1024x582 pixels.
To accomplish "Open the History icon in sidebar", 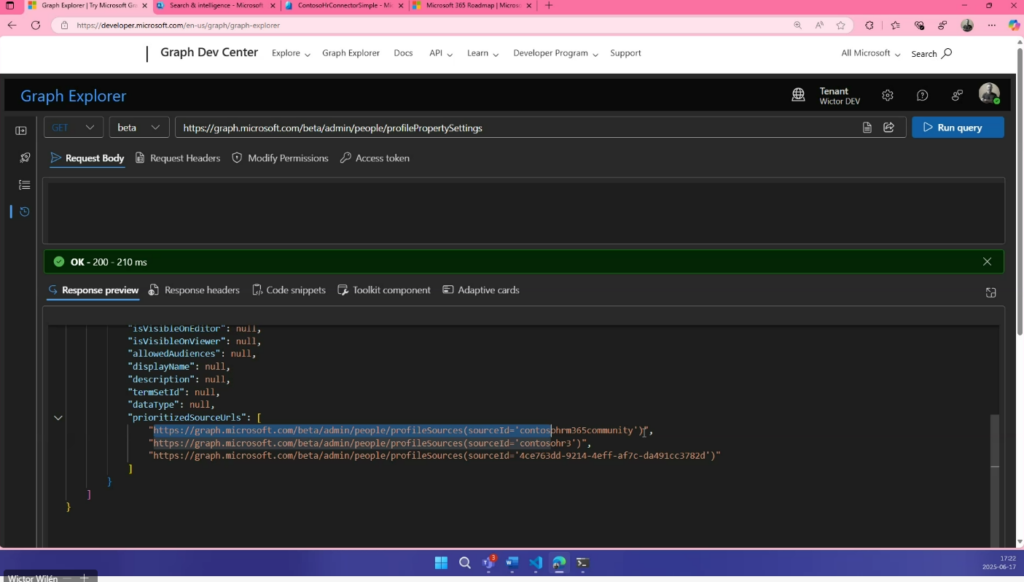I will click(24, 212).
